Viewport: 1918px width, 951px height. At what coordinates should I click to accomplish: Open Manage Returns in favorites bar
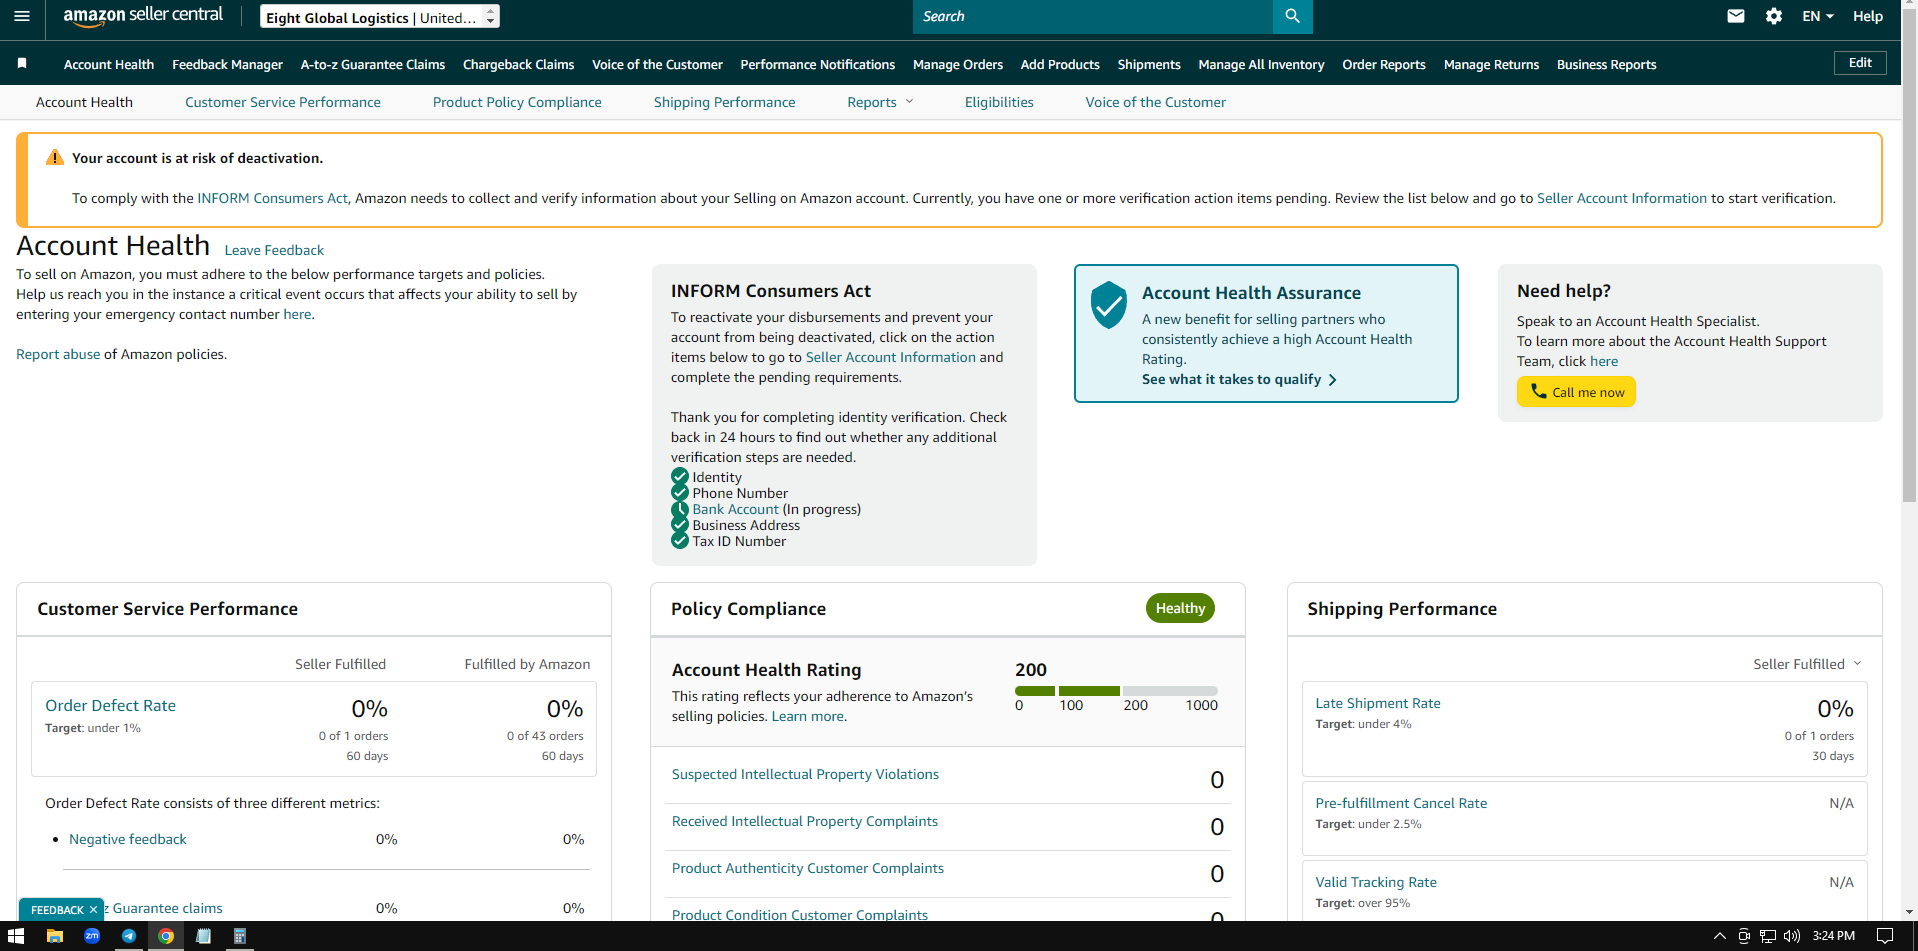click(x=1491, y=64)
